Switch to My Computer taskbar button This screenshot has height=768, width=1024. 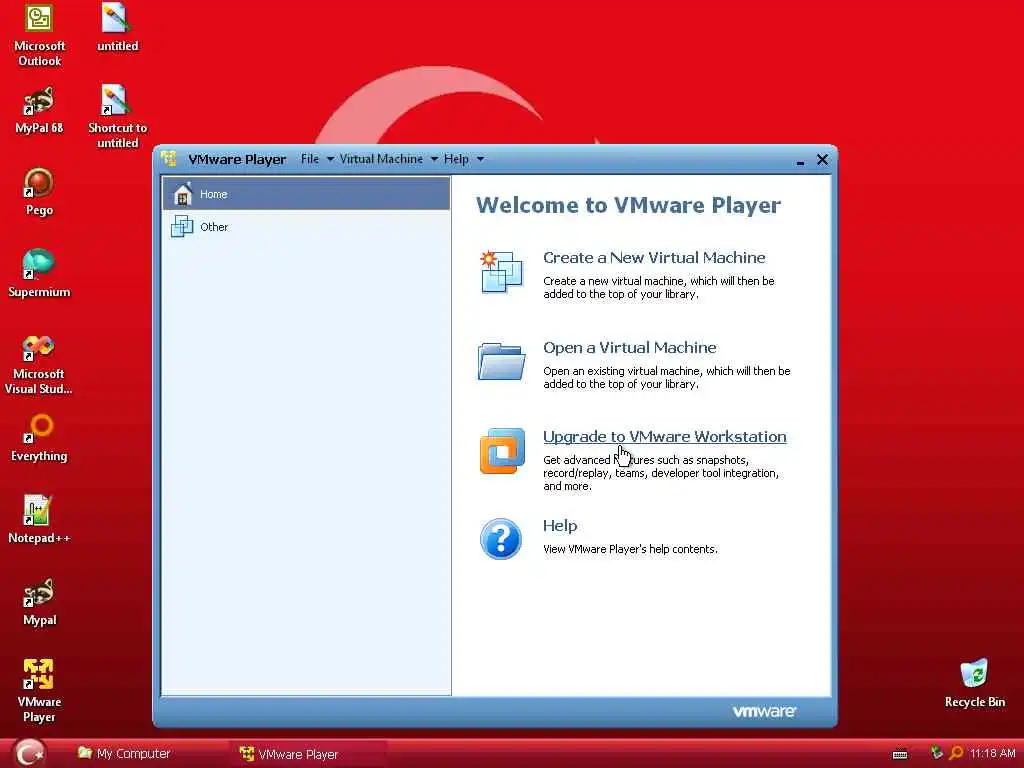(x=124, y=754)
